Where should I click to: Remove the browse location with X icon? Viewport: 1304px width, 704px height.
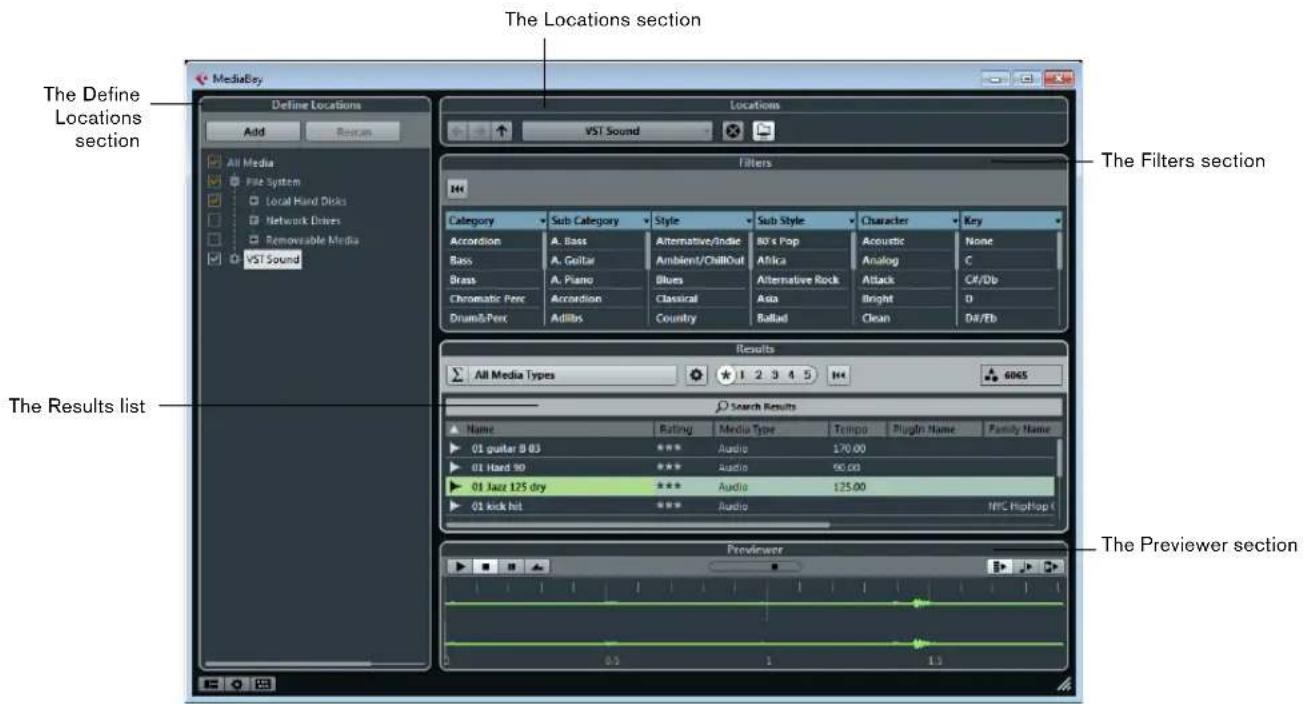(x=732, y=131)
